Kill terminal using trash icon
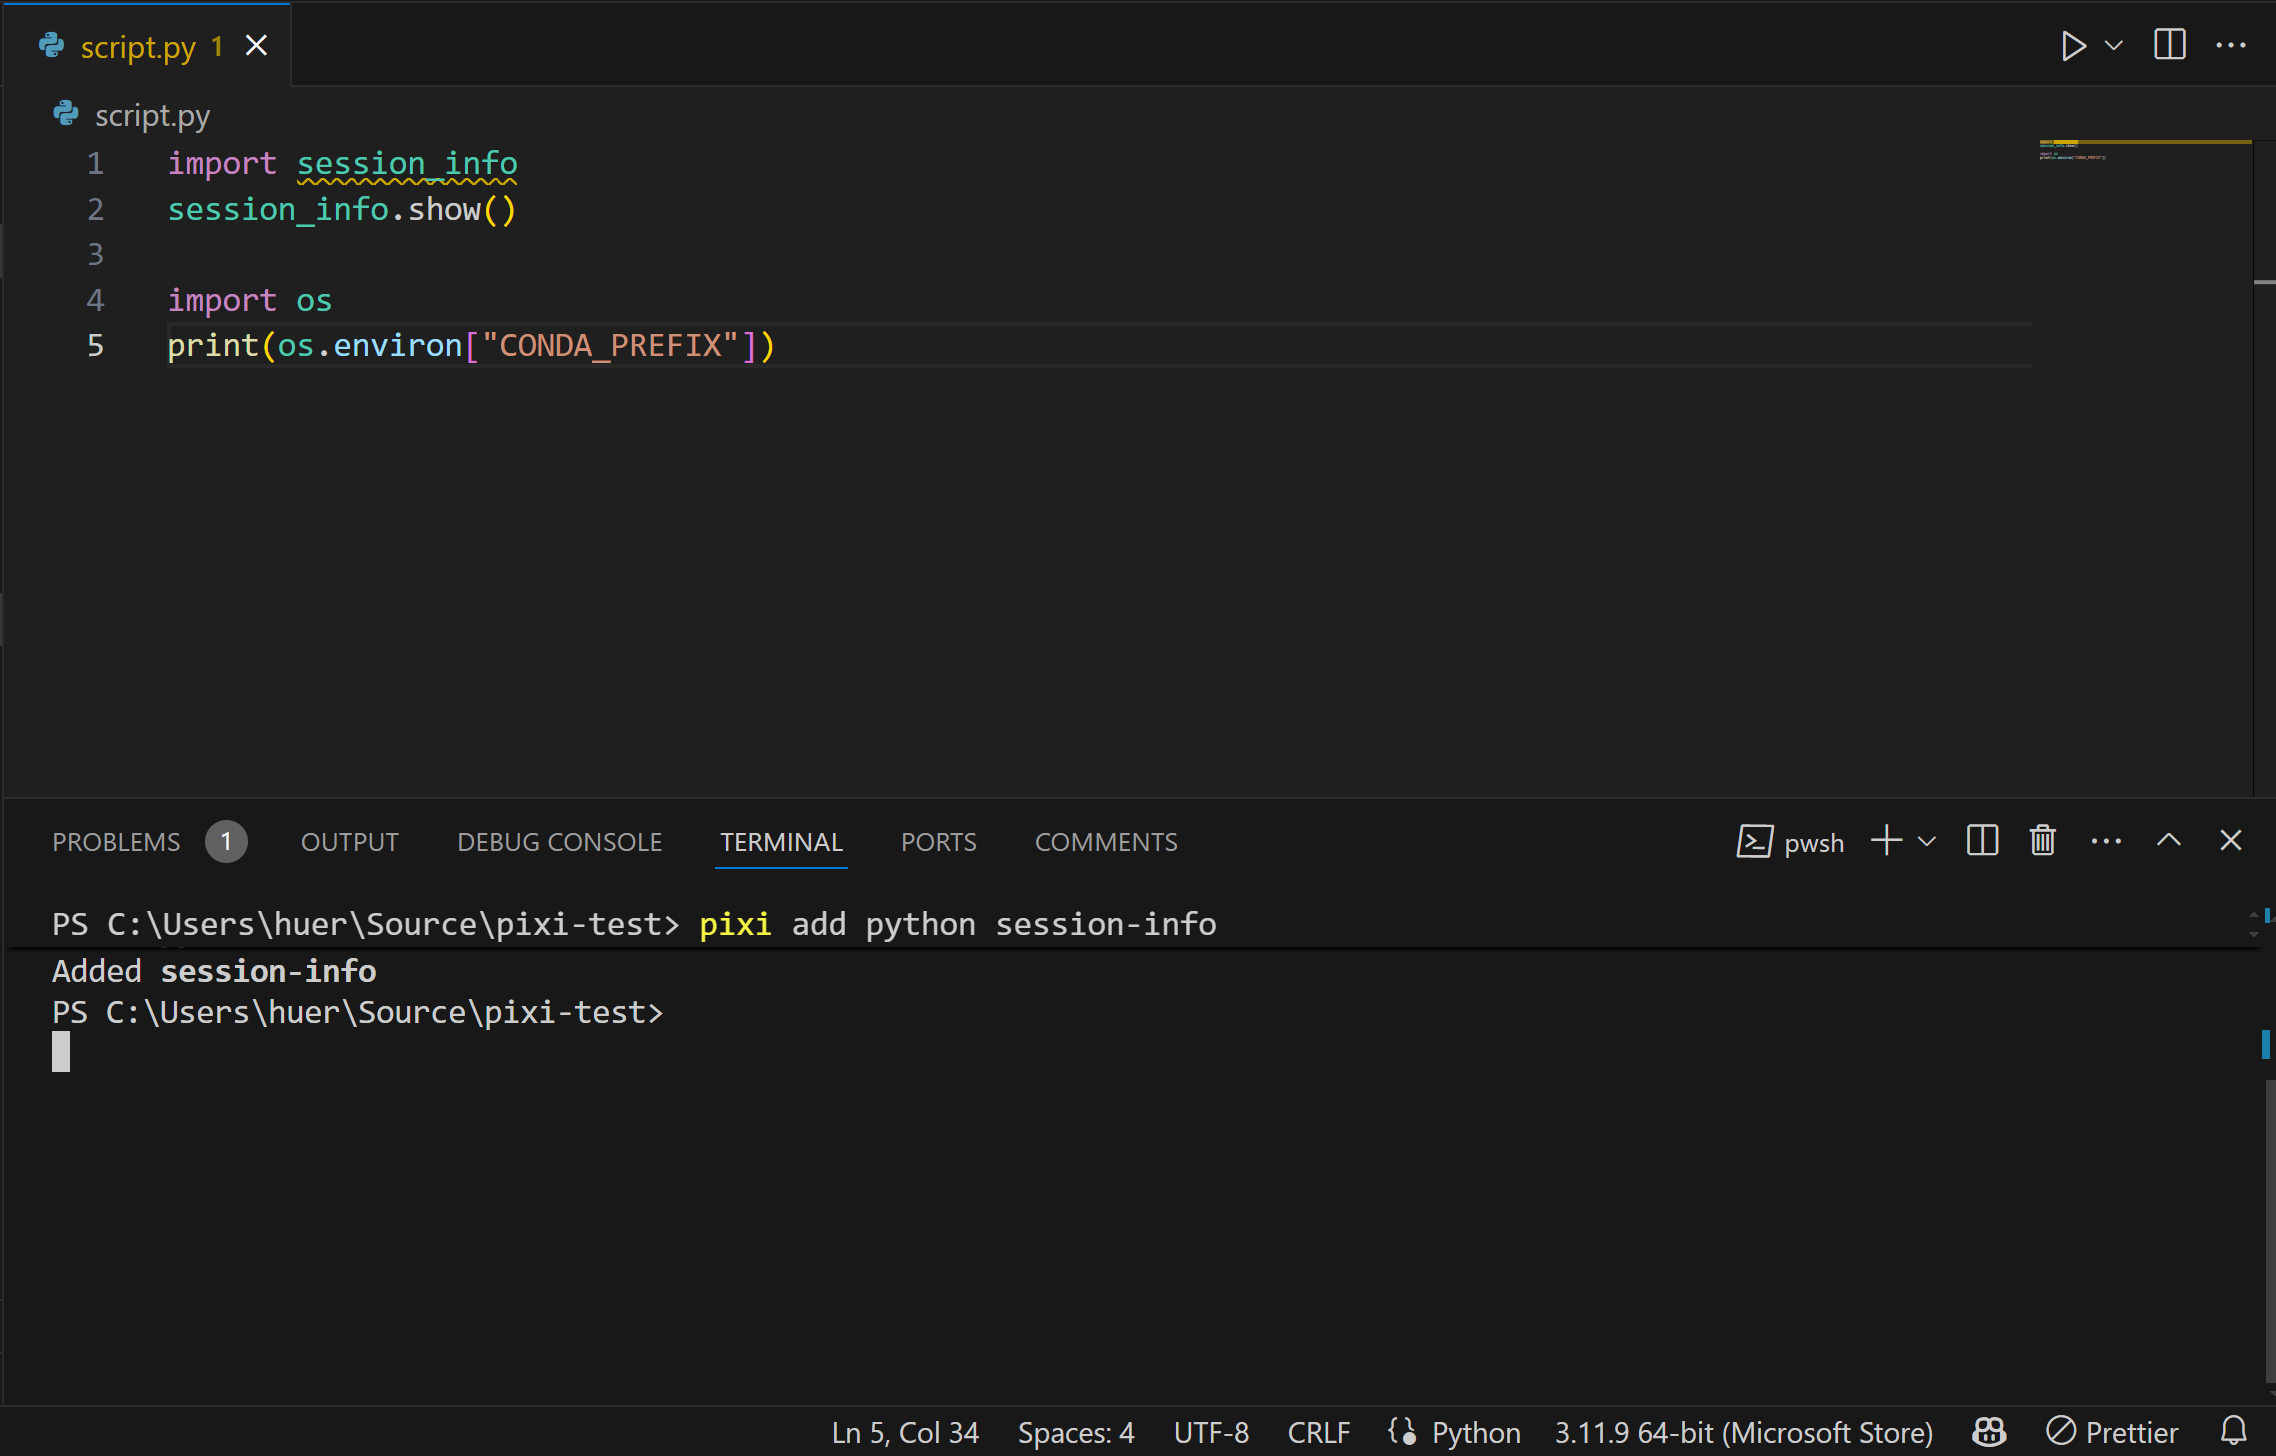Image resolution: width=2276 pixels, height=1456 pixels. point(2043,841)
